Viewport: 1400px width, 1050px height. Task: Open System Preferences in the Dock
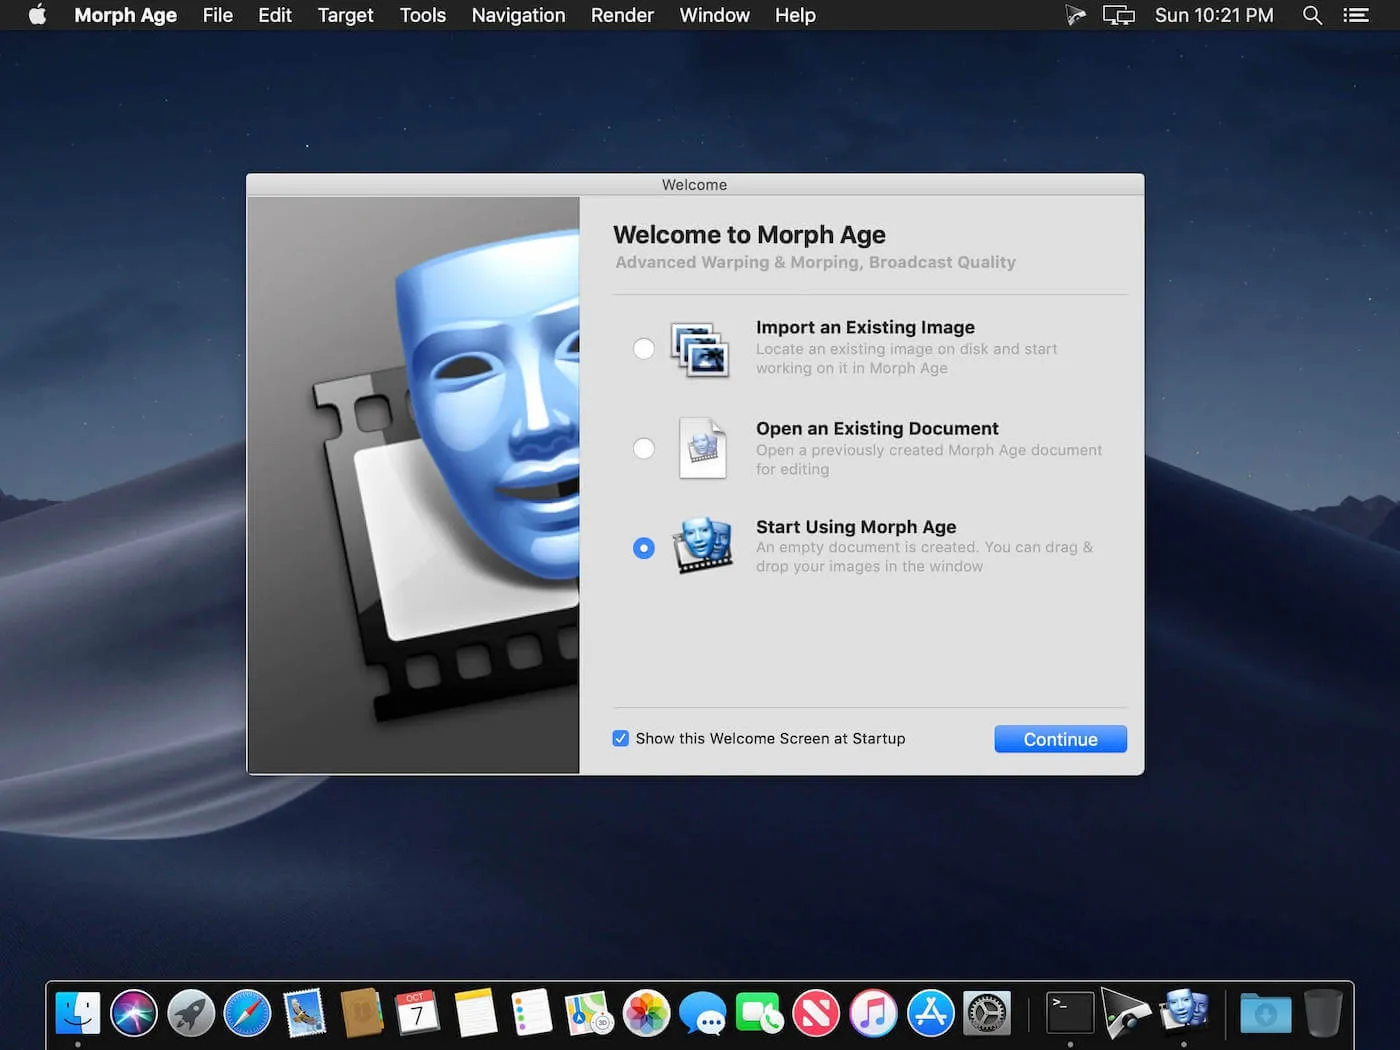tap(987, 1013)
